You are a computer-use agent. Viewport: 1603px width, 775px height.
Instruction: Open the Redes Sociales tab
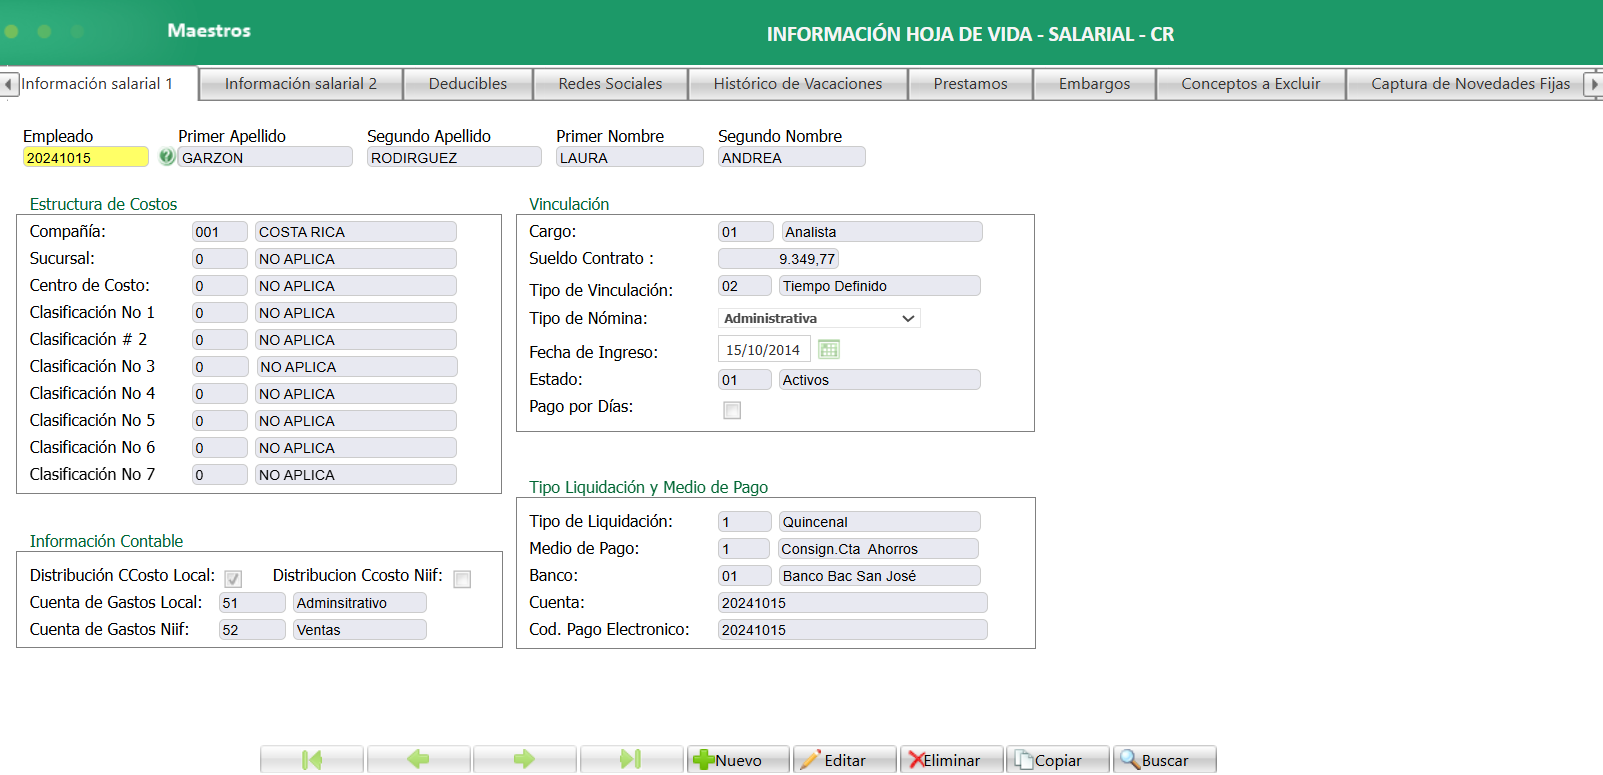610,84
